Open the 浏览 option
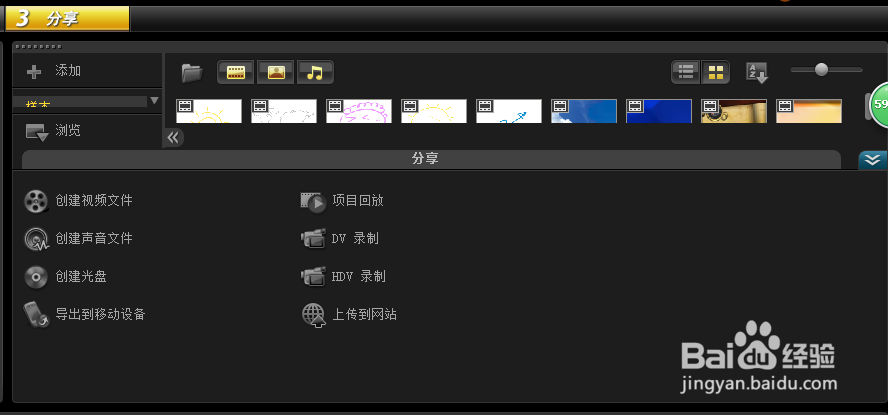 pos(68,131)
